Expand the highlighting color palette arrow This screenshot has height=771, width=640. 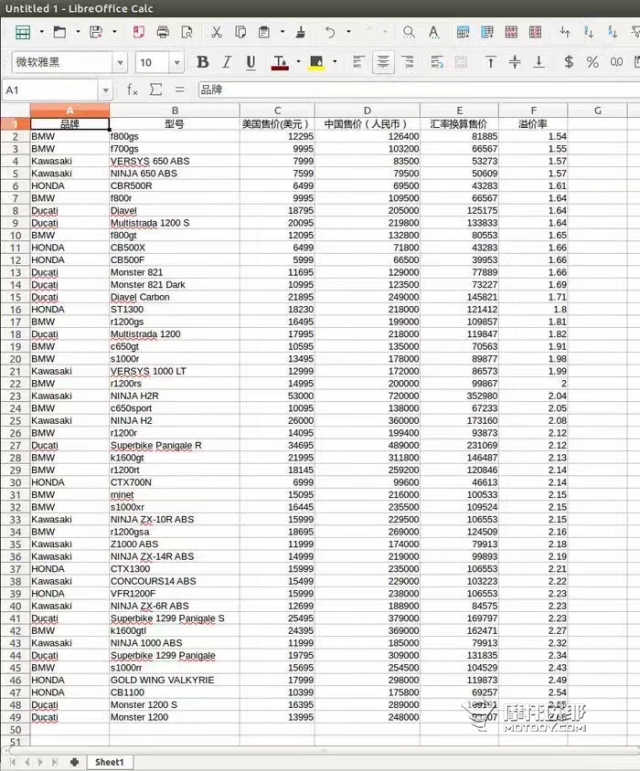coord(335,62)
